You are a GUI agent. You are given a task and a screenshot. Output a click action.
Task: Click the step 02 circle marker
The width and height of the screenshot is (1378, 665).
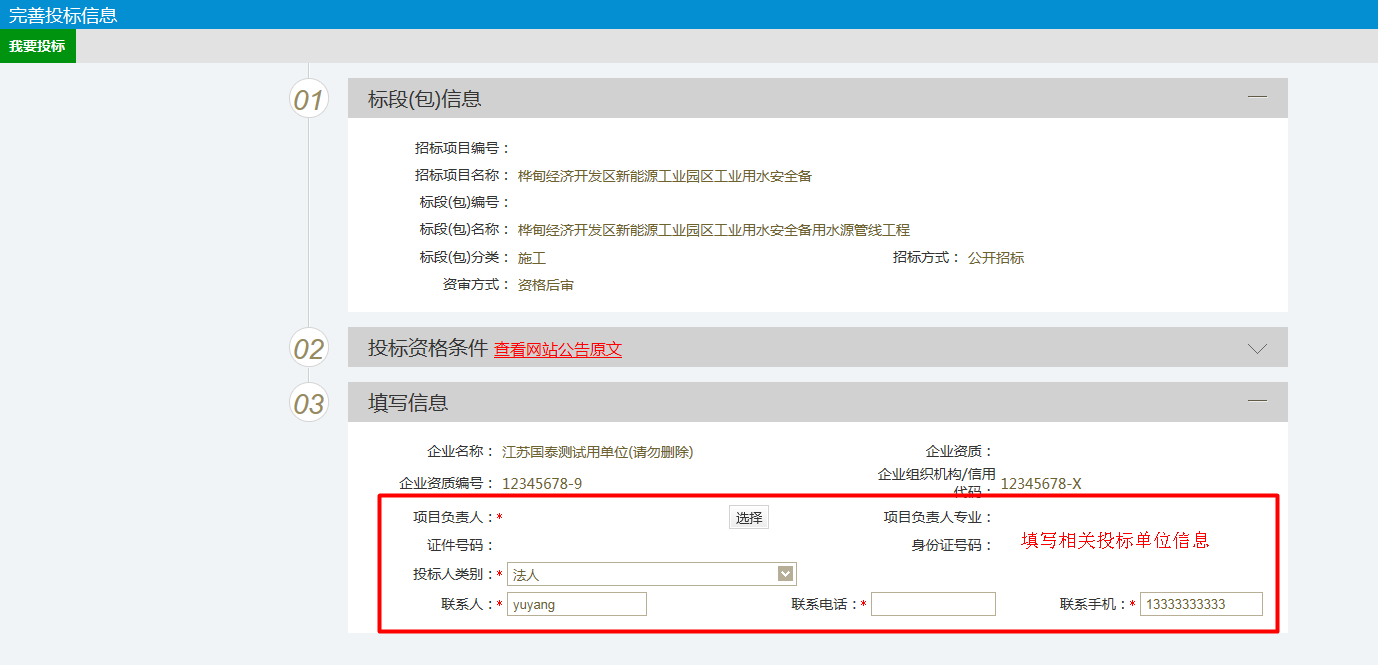pyautogui.click(x=309, y=349)
